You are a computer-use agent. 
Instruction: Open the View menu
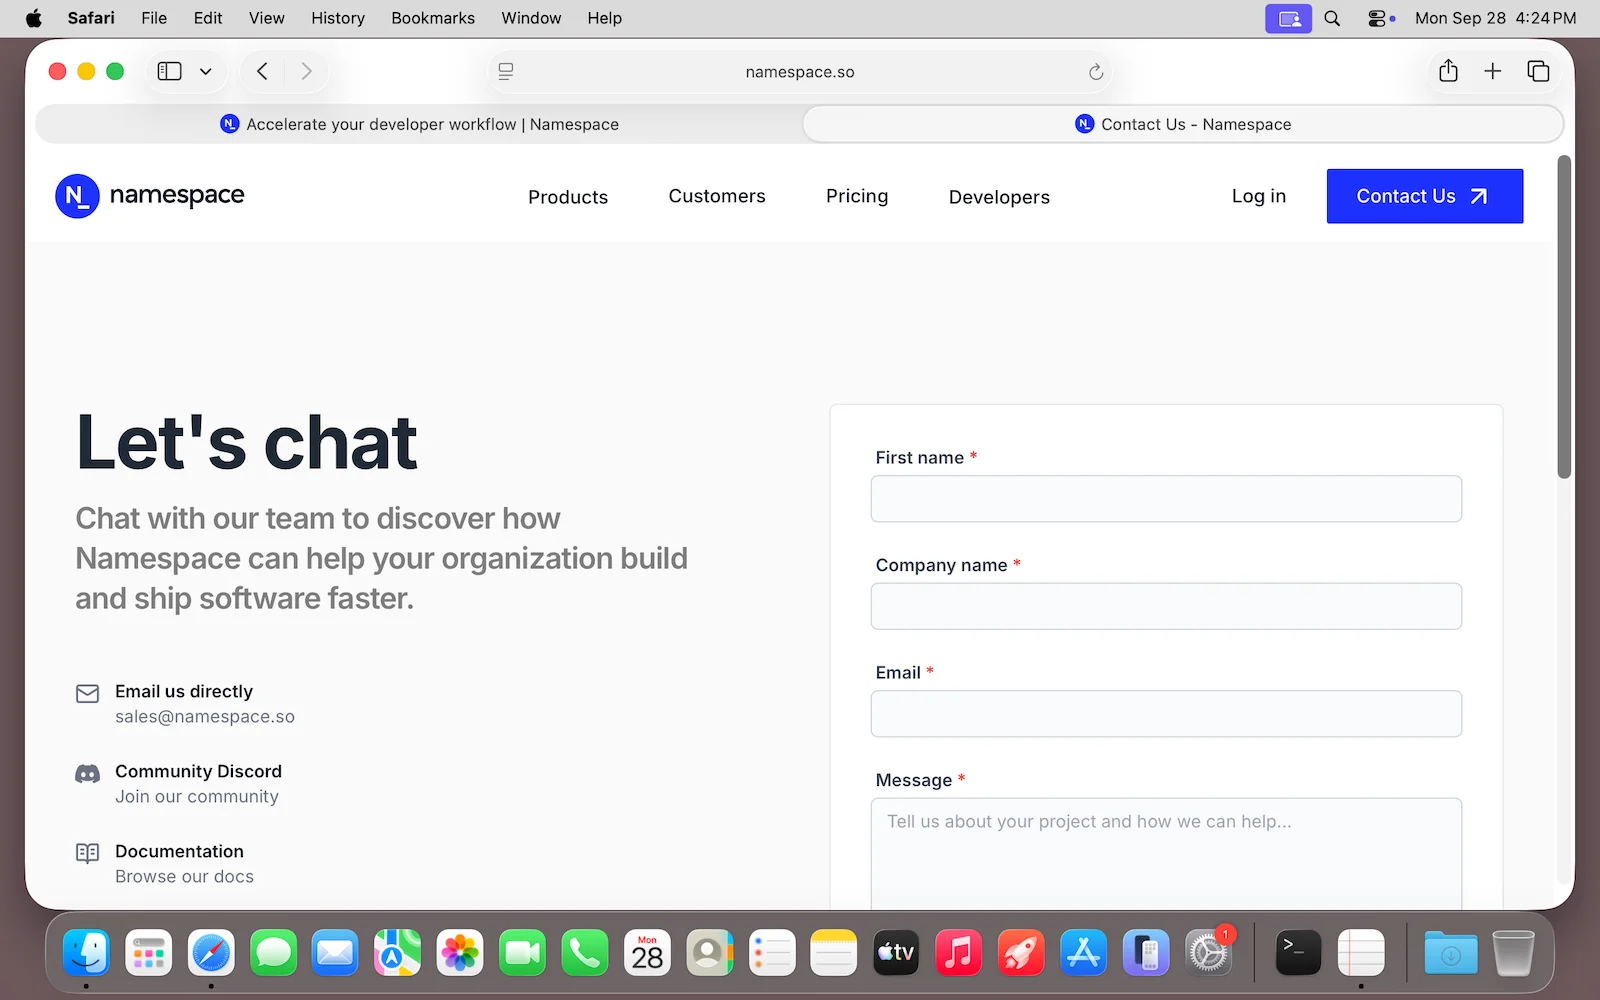(x=267, y=18)
